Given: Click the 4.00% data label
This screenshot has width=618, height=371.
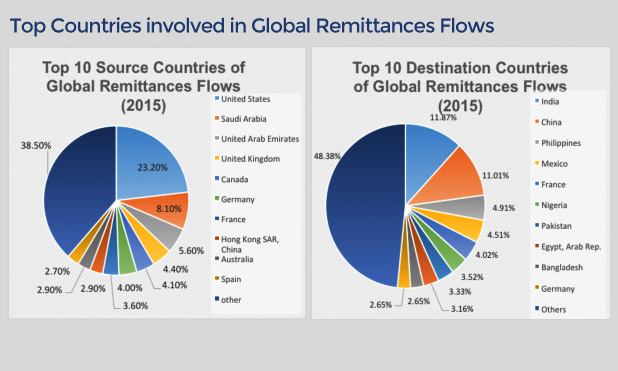Looking at the screenshot, I should 130,288.
